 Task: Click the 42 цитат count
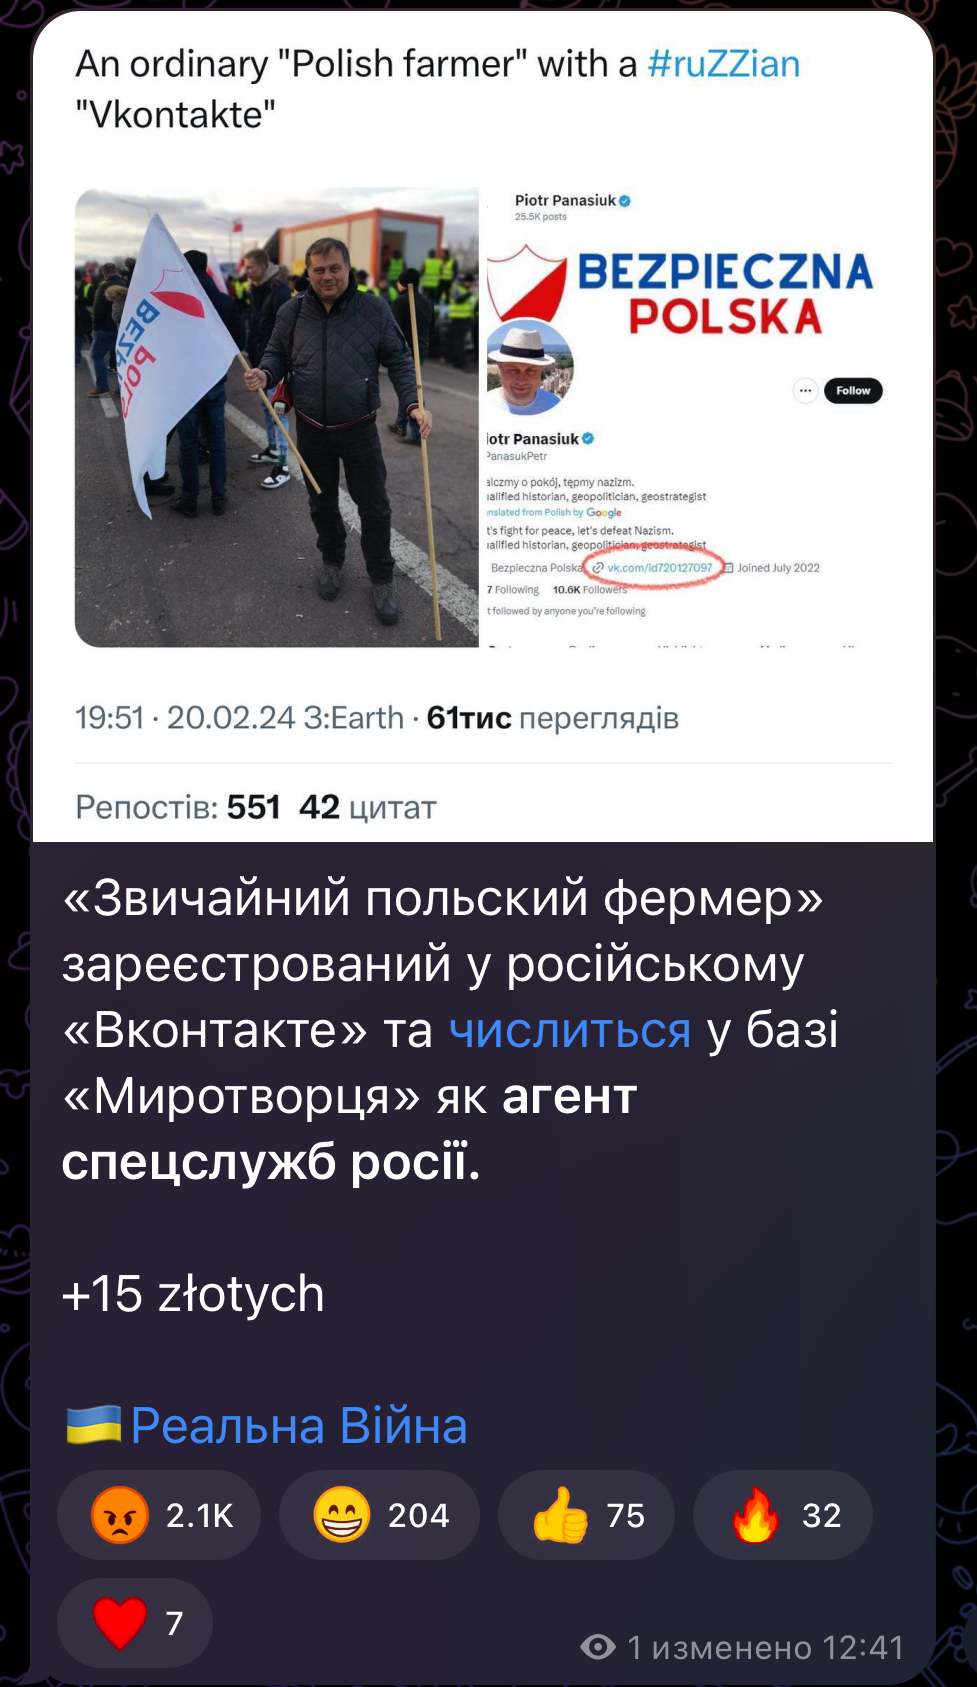[368, 807]
